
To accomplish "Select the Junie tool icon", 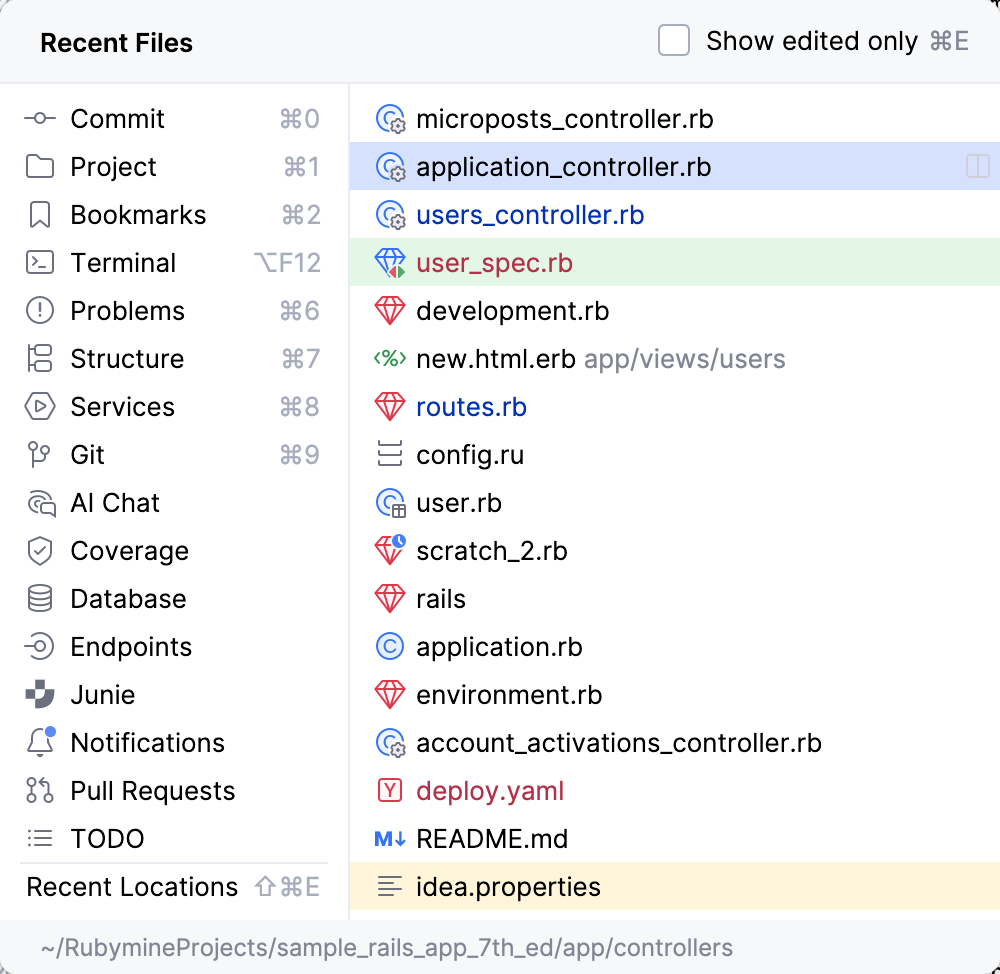I will (39, 695).
